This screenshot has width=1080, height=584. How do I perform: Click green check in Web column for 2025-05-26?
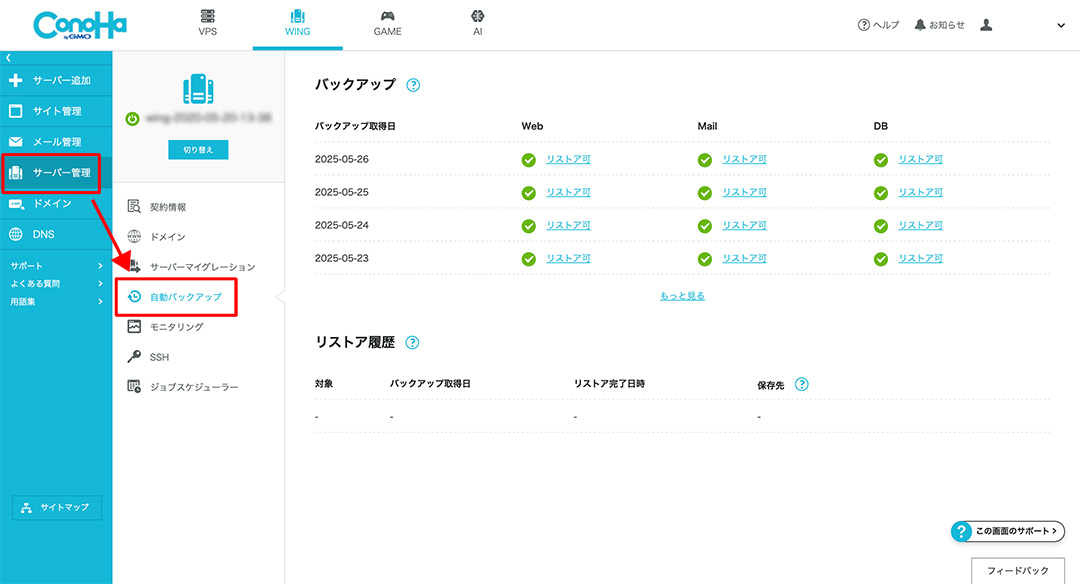tap(528, 160)
